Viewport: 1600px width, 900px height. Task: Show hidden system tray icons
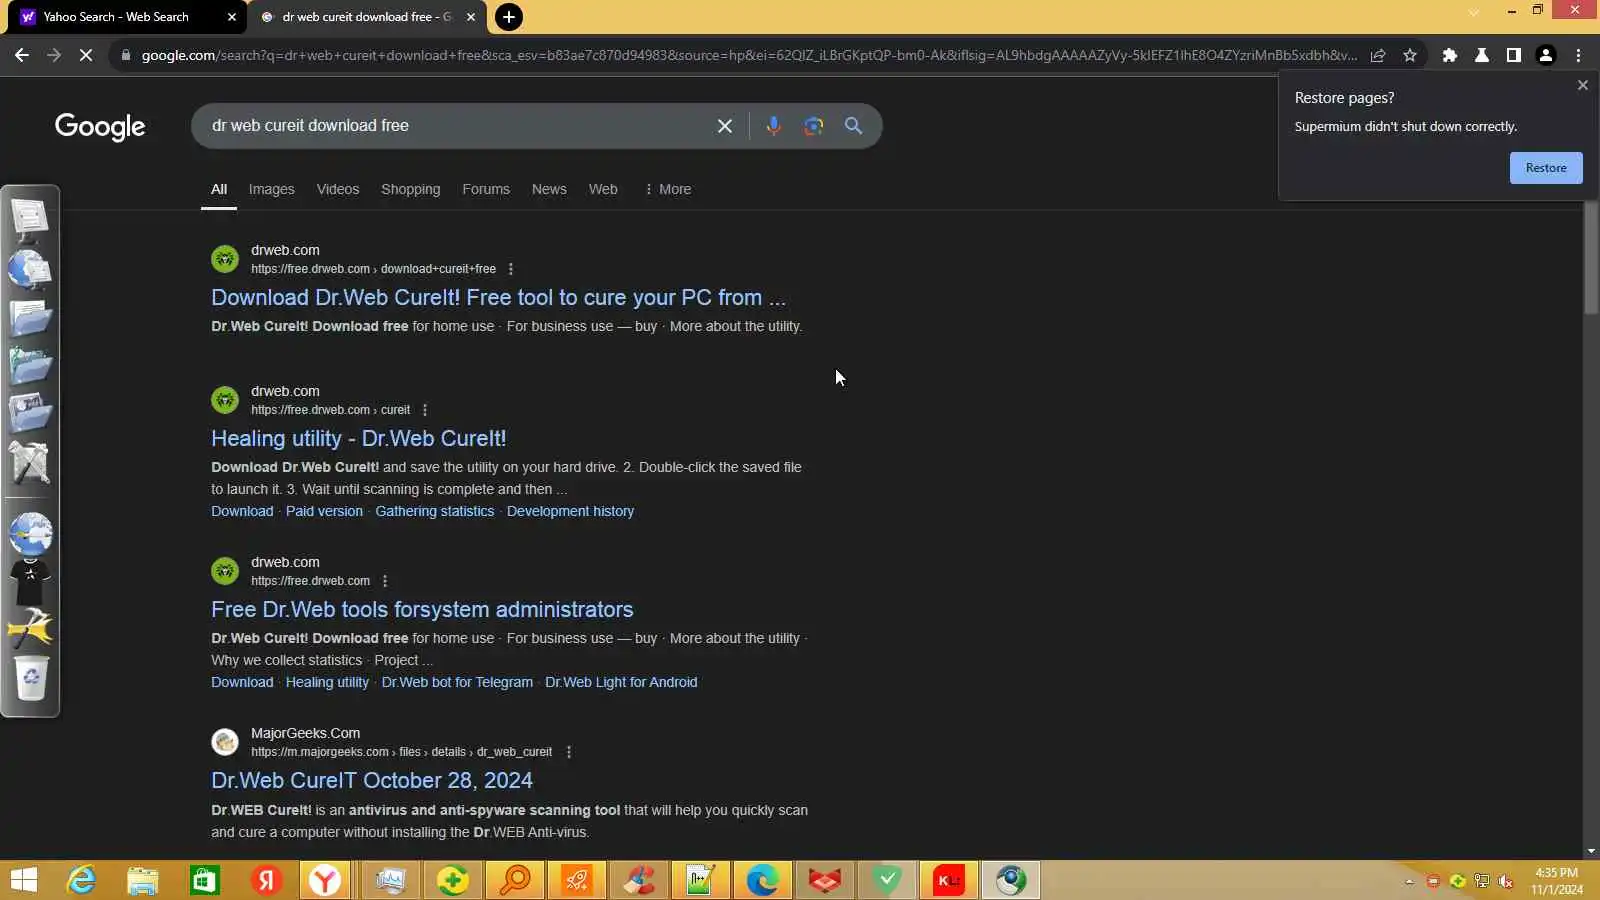(1409, 881)
